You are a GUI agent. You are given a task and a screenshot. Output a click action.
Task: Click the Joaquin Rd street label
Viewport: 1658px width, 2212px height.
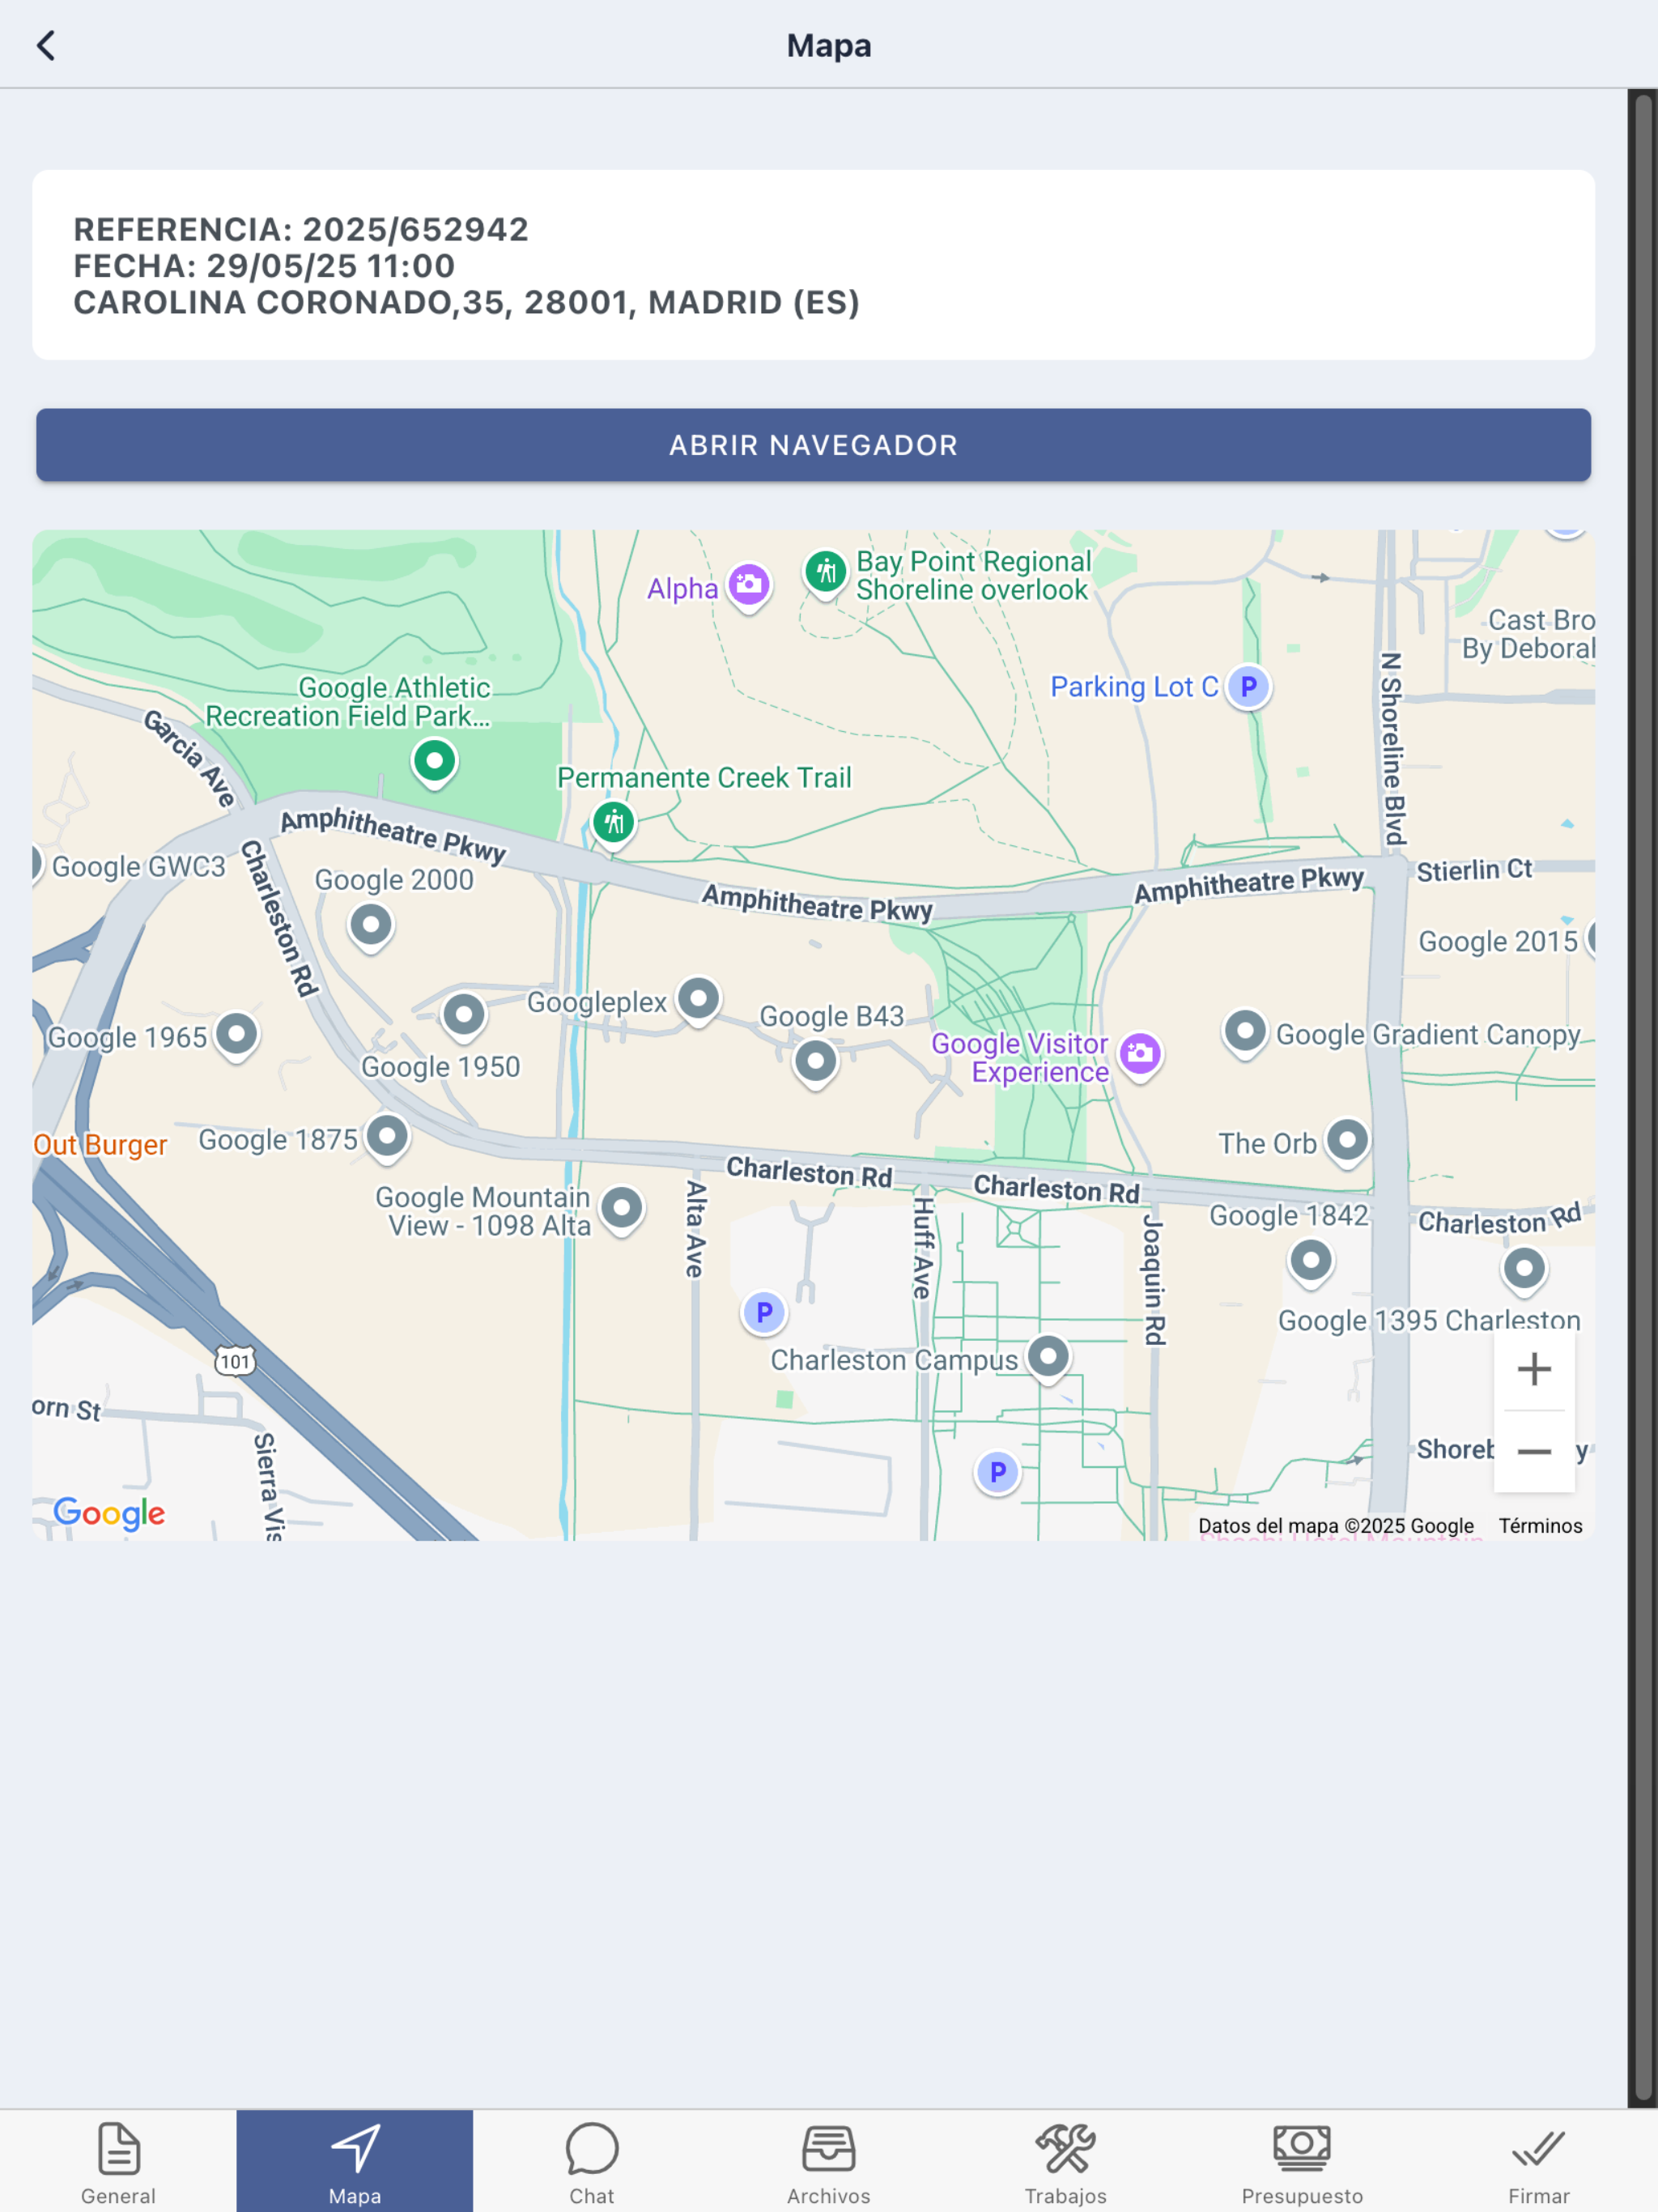[x=1154, y=1280]
